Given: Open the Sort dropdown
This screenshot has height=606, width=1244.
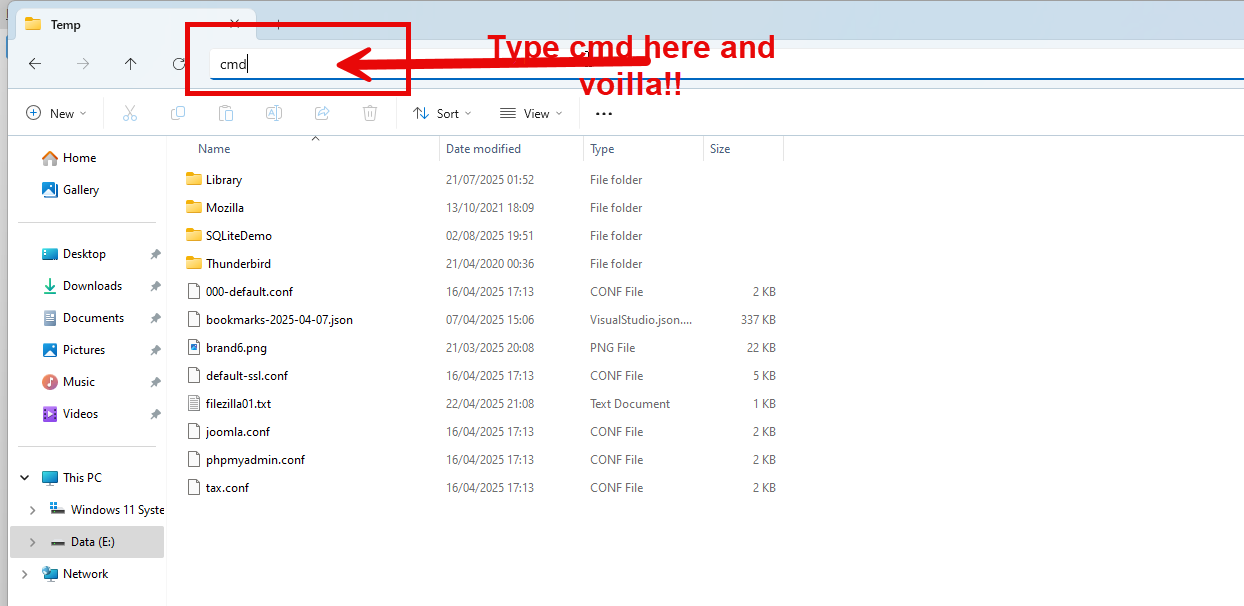Looking at the screenshot, I should [x=443, y=114].
